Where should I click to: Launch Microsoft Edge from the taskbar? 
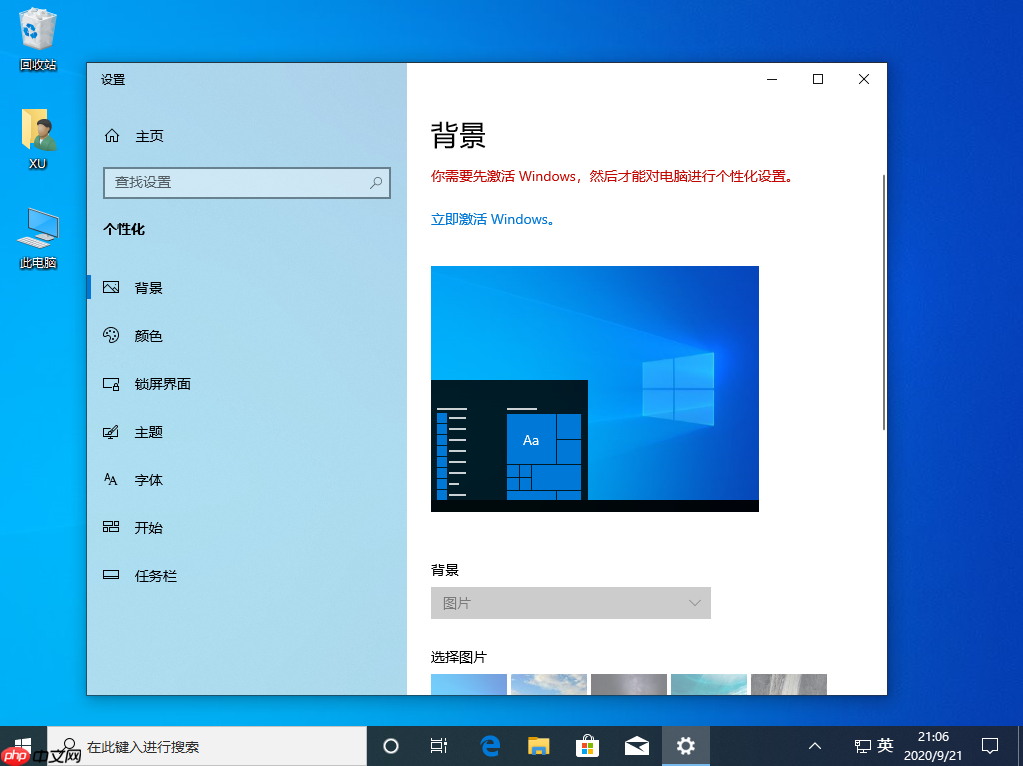489,745
